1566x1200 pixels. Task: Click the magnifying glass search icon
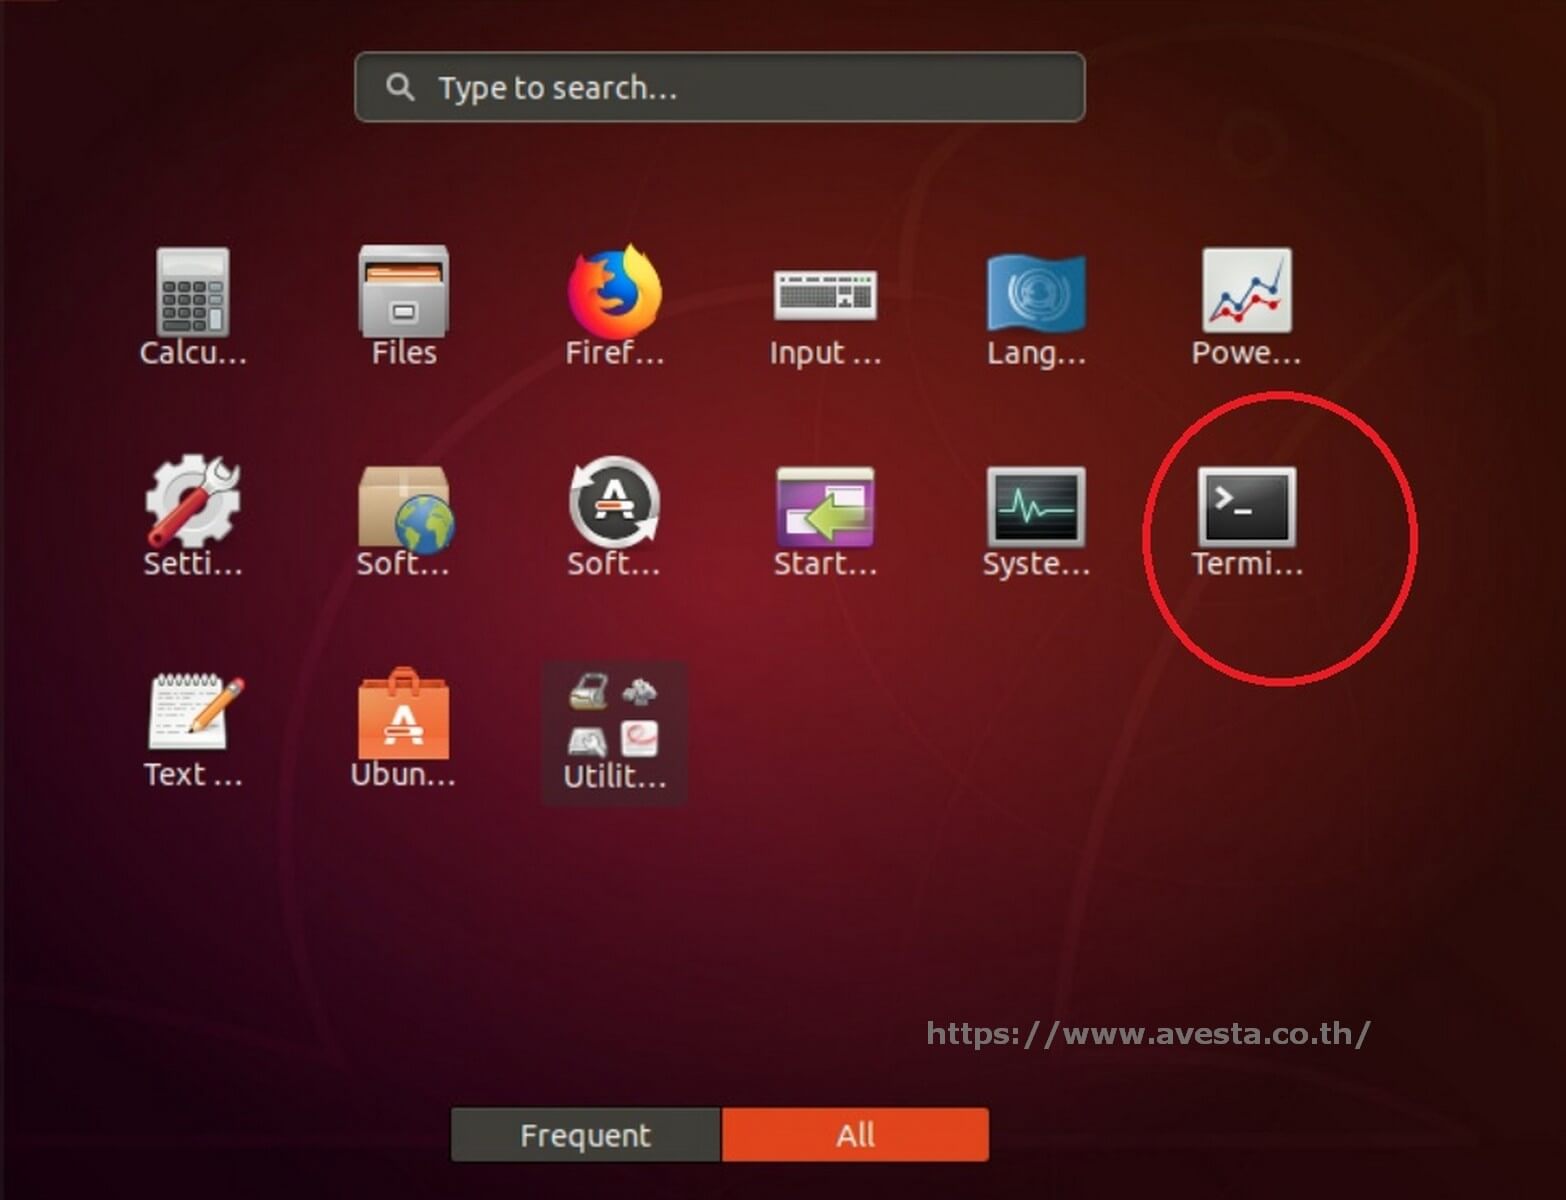point(400,88)
